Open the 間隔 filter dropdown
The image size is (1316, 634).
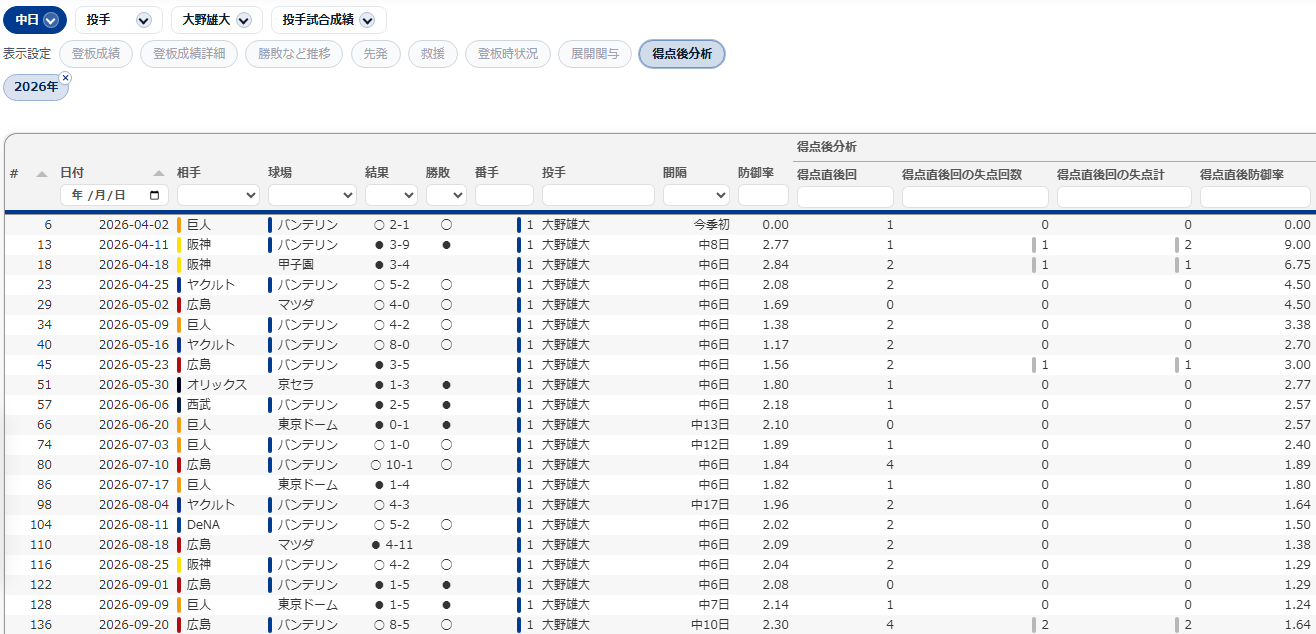click(x=696, y=195)
